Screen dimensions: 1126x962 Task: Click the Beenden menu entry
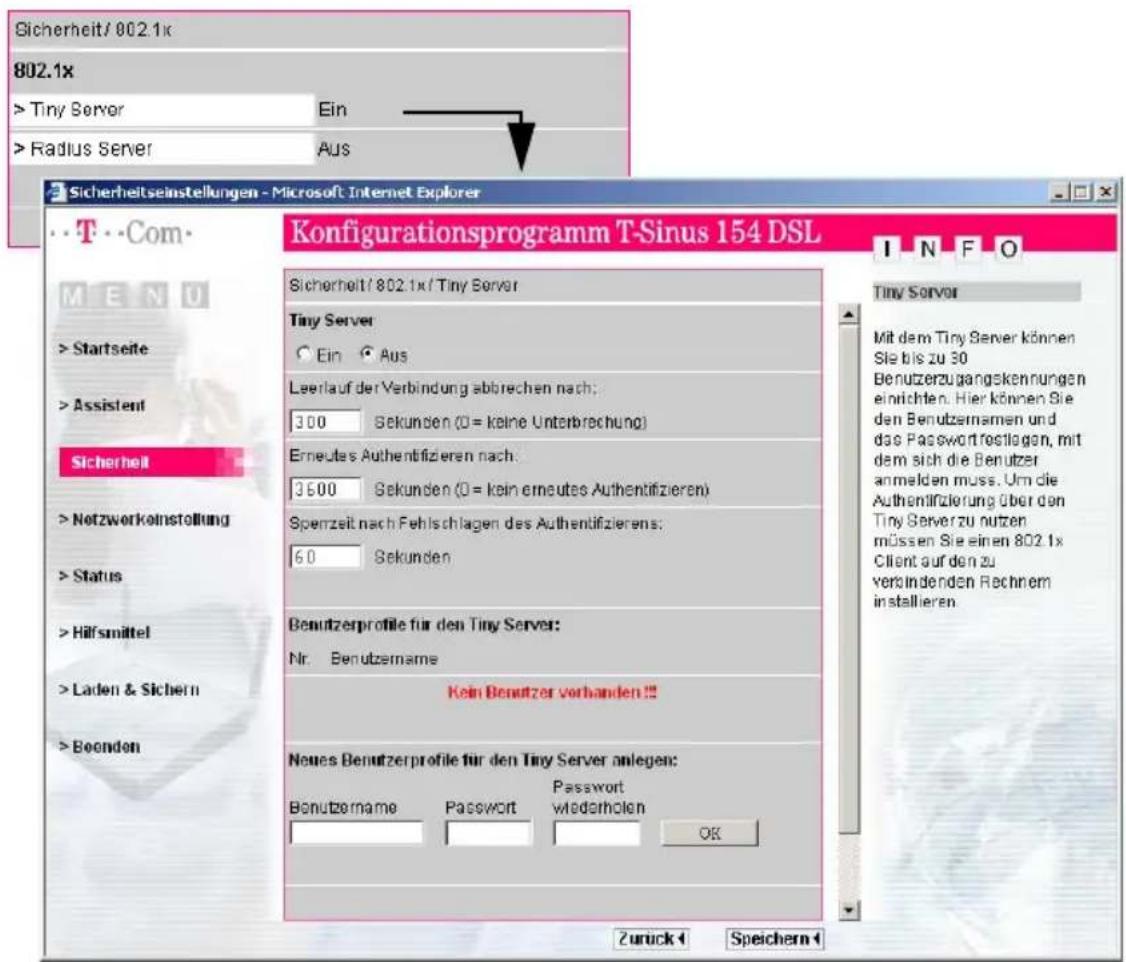coord(100,747)
